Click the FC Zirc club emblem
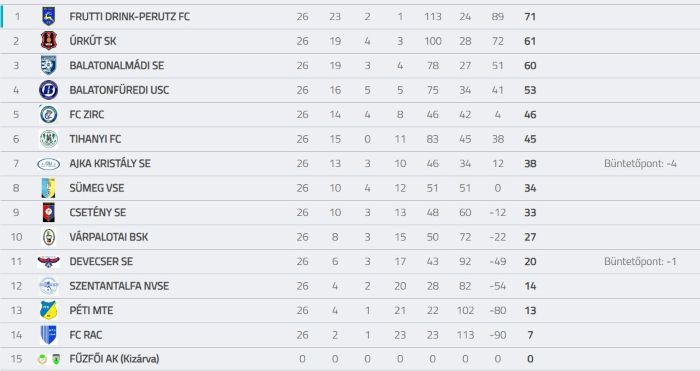Image resolution: width=700 pixels, height=371 pixels. click(48, 114)
